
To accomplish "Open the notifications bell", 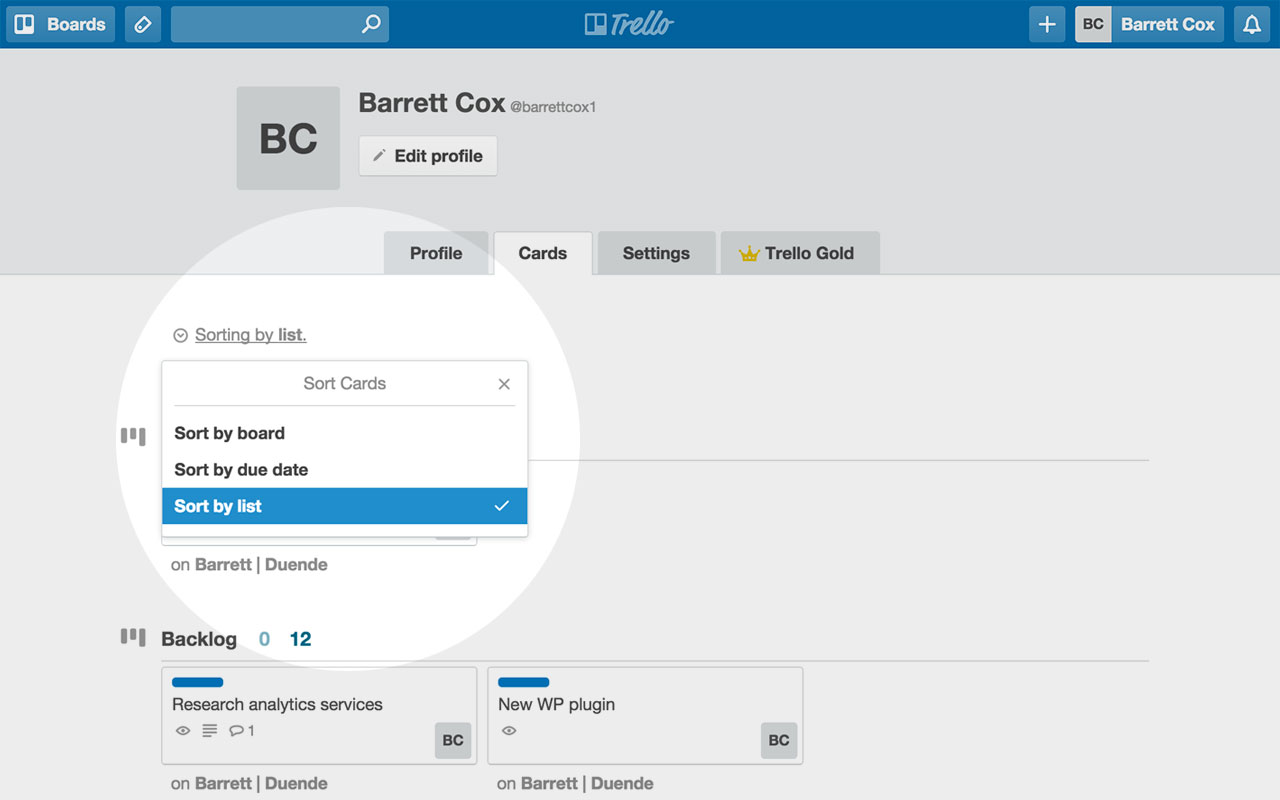I will [x=1252, y=24].
